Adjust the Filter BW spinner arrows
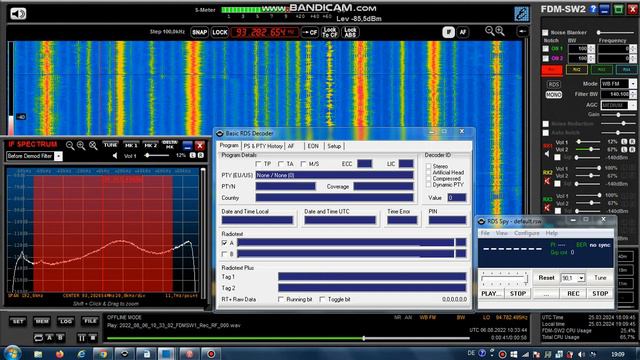 (633, 94)
